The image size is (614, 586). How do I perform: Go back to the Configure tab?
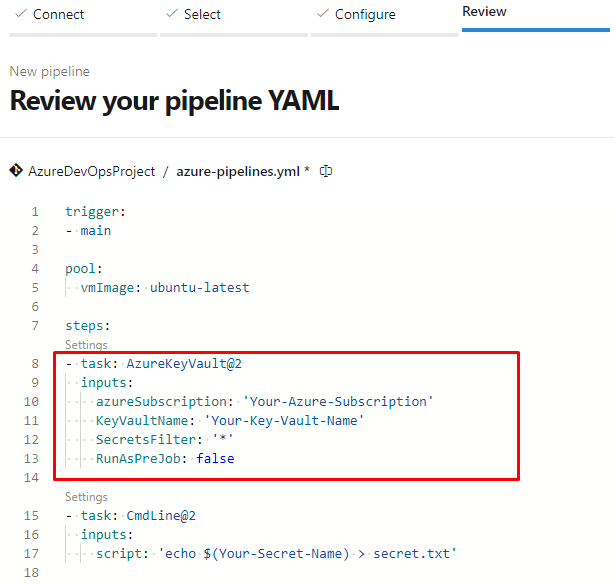click(365, 14)
